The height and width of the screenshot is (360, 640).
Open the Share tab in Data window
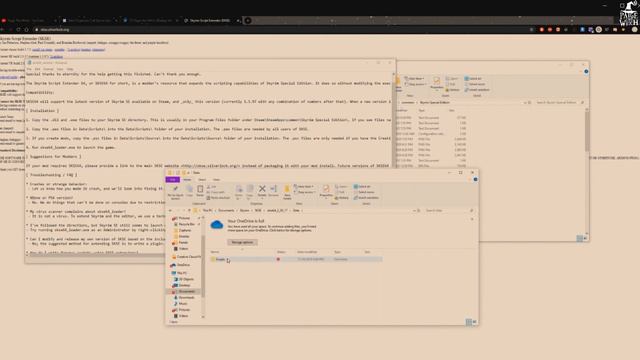pyautogui.click(x=202, y=180)
